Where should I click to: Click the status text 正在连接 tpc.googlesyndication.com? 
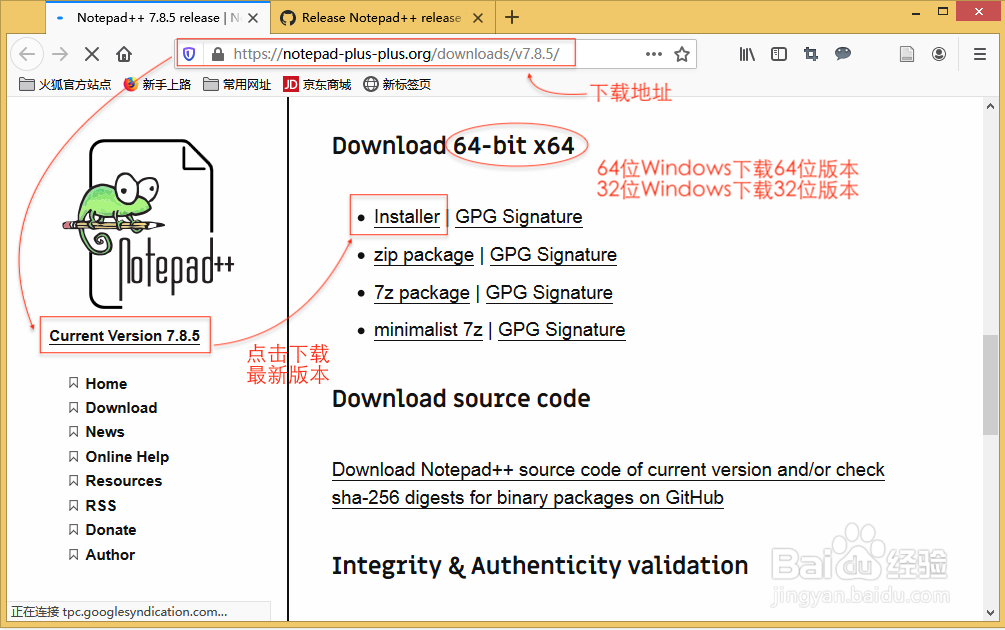[119, 612]
